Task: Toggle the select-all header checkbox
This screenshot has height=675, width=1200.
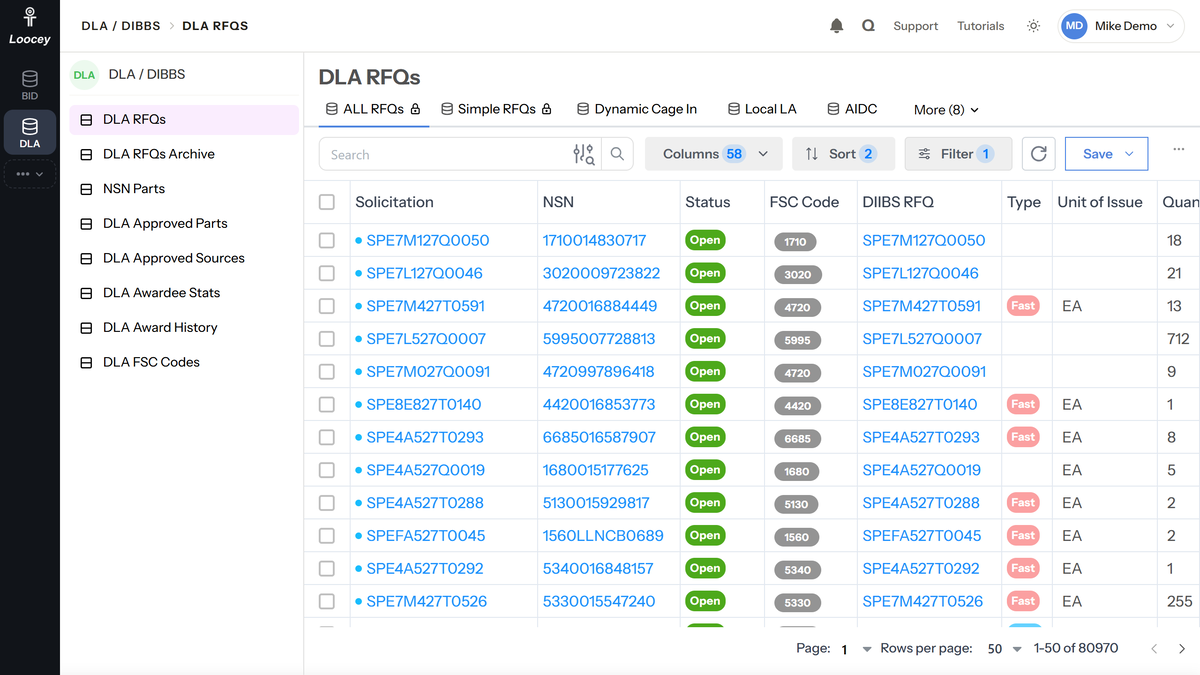Action: coord(327,202)
